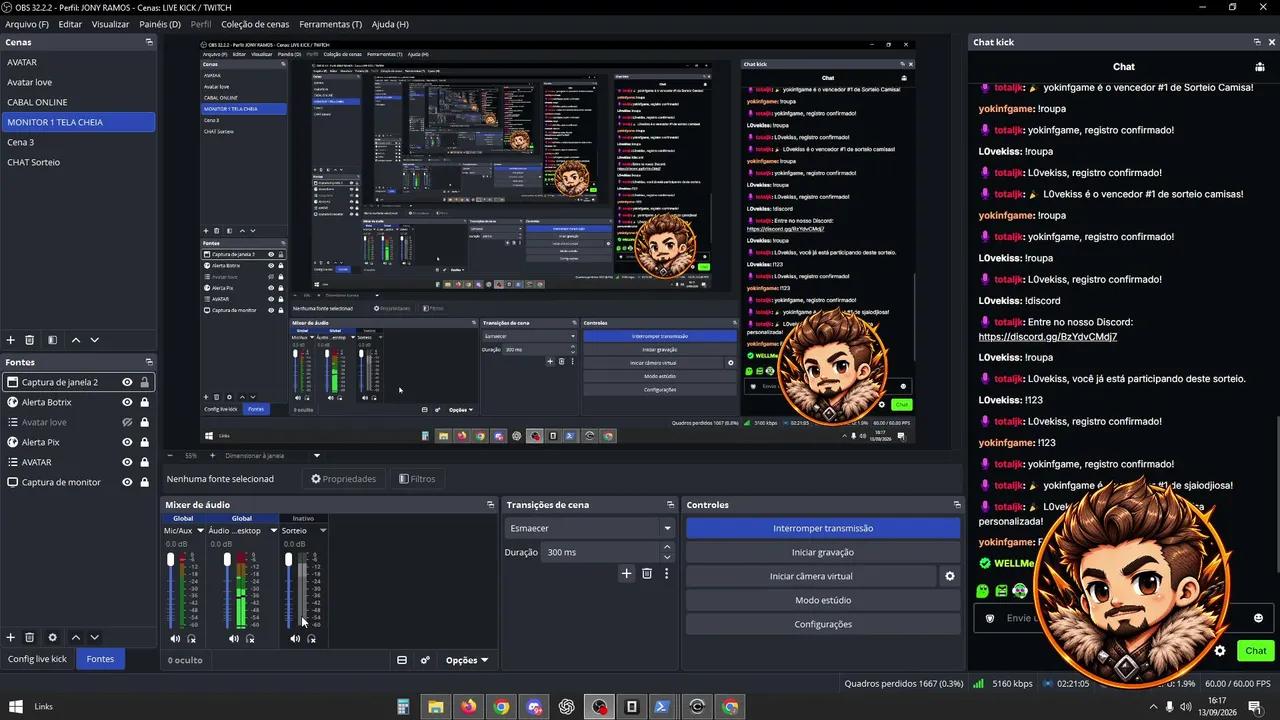Click Iniciar gravação button

click(823, 552)
